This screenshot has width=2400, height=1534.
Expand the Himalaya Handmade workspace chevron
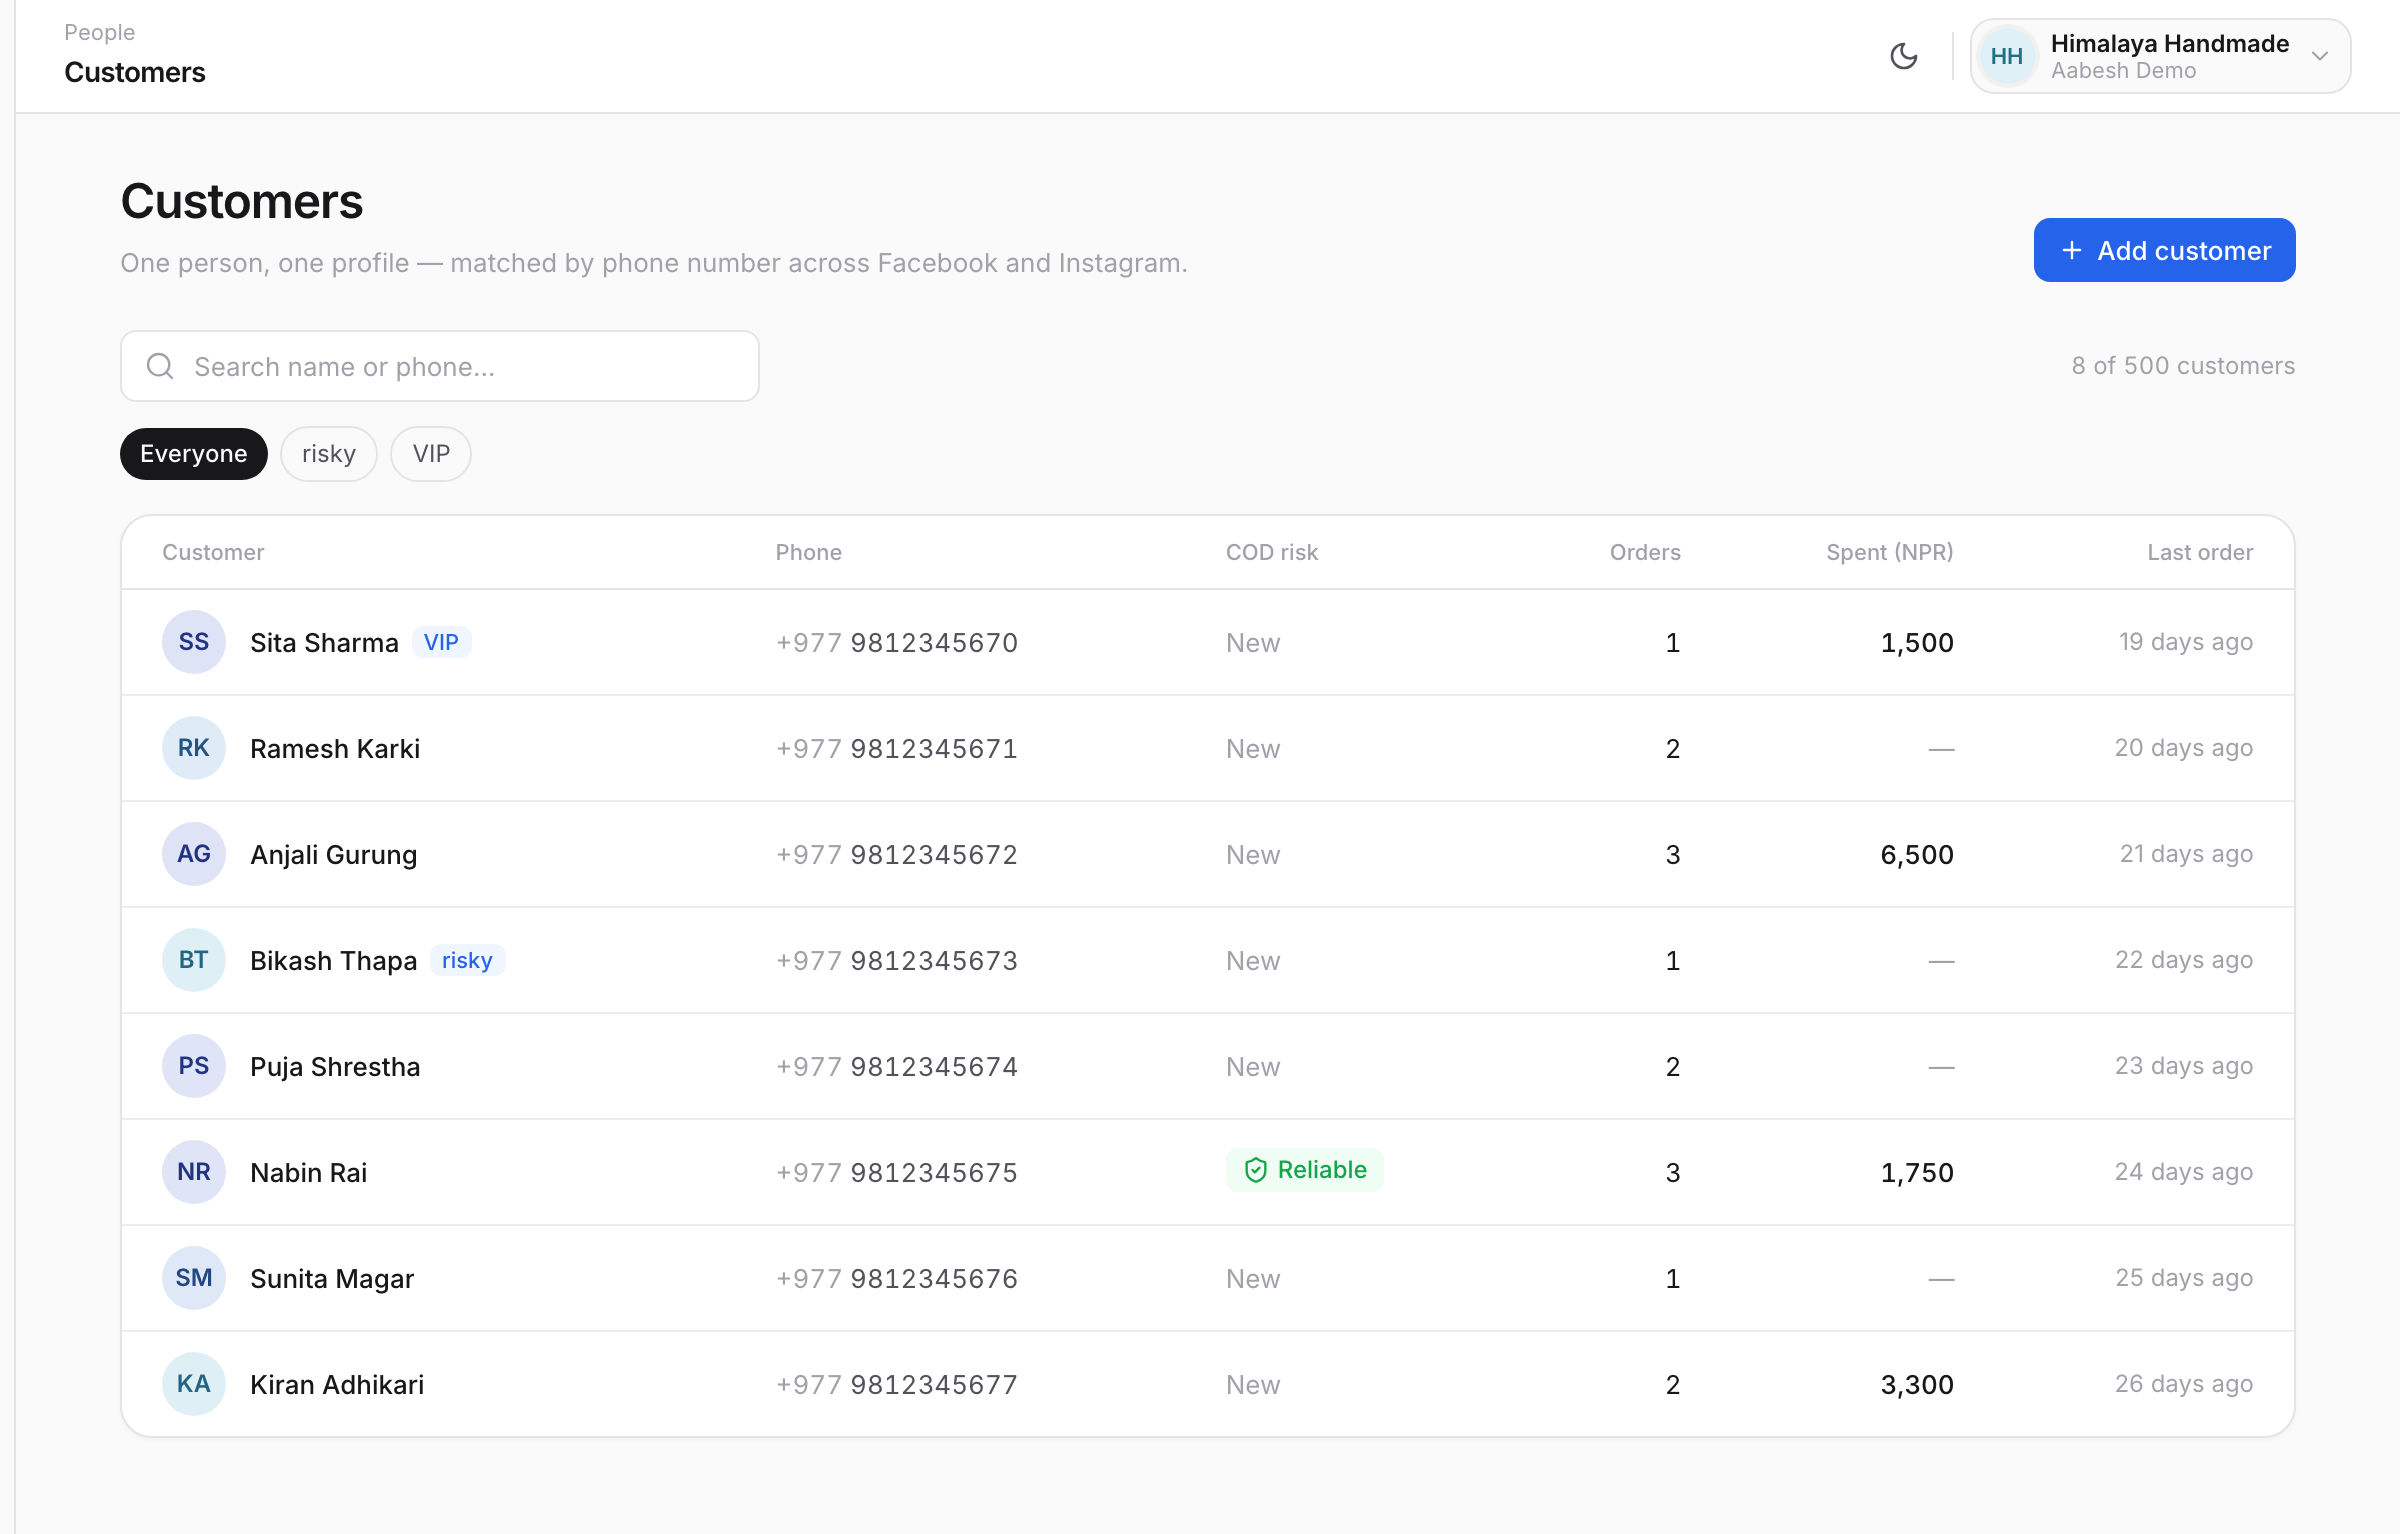click(x=2320, y=56)
